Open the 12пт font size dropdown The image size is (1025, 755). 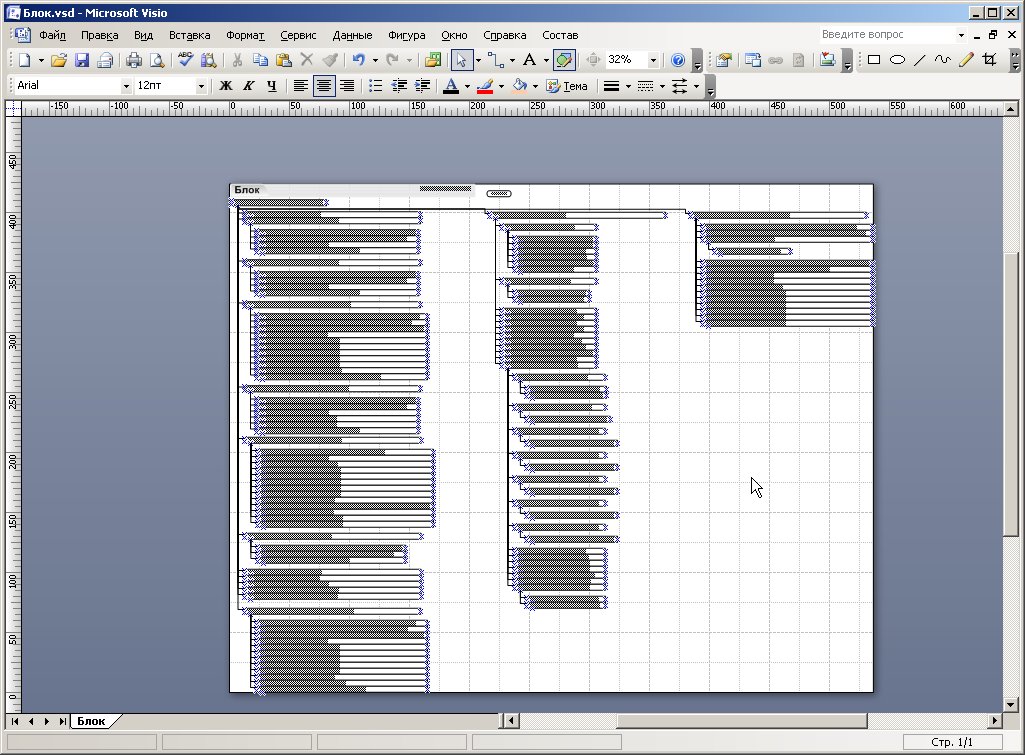click(201, 86)
